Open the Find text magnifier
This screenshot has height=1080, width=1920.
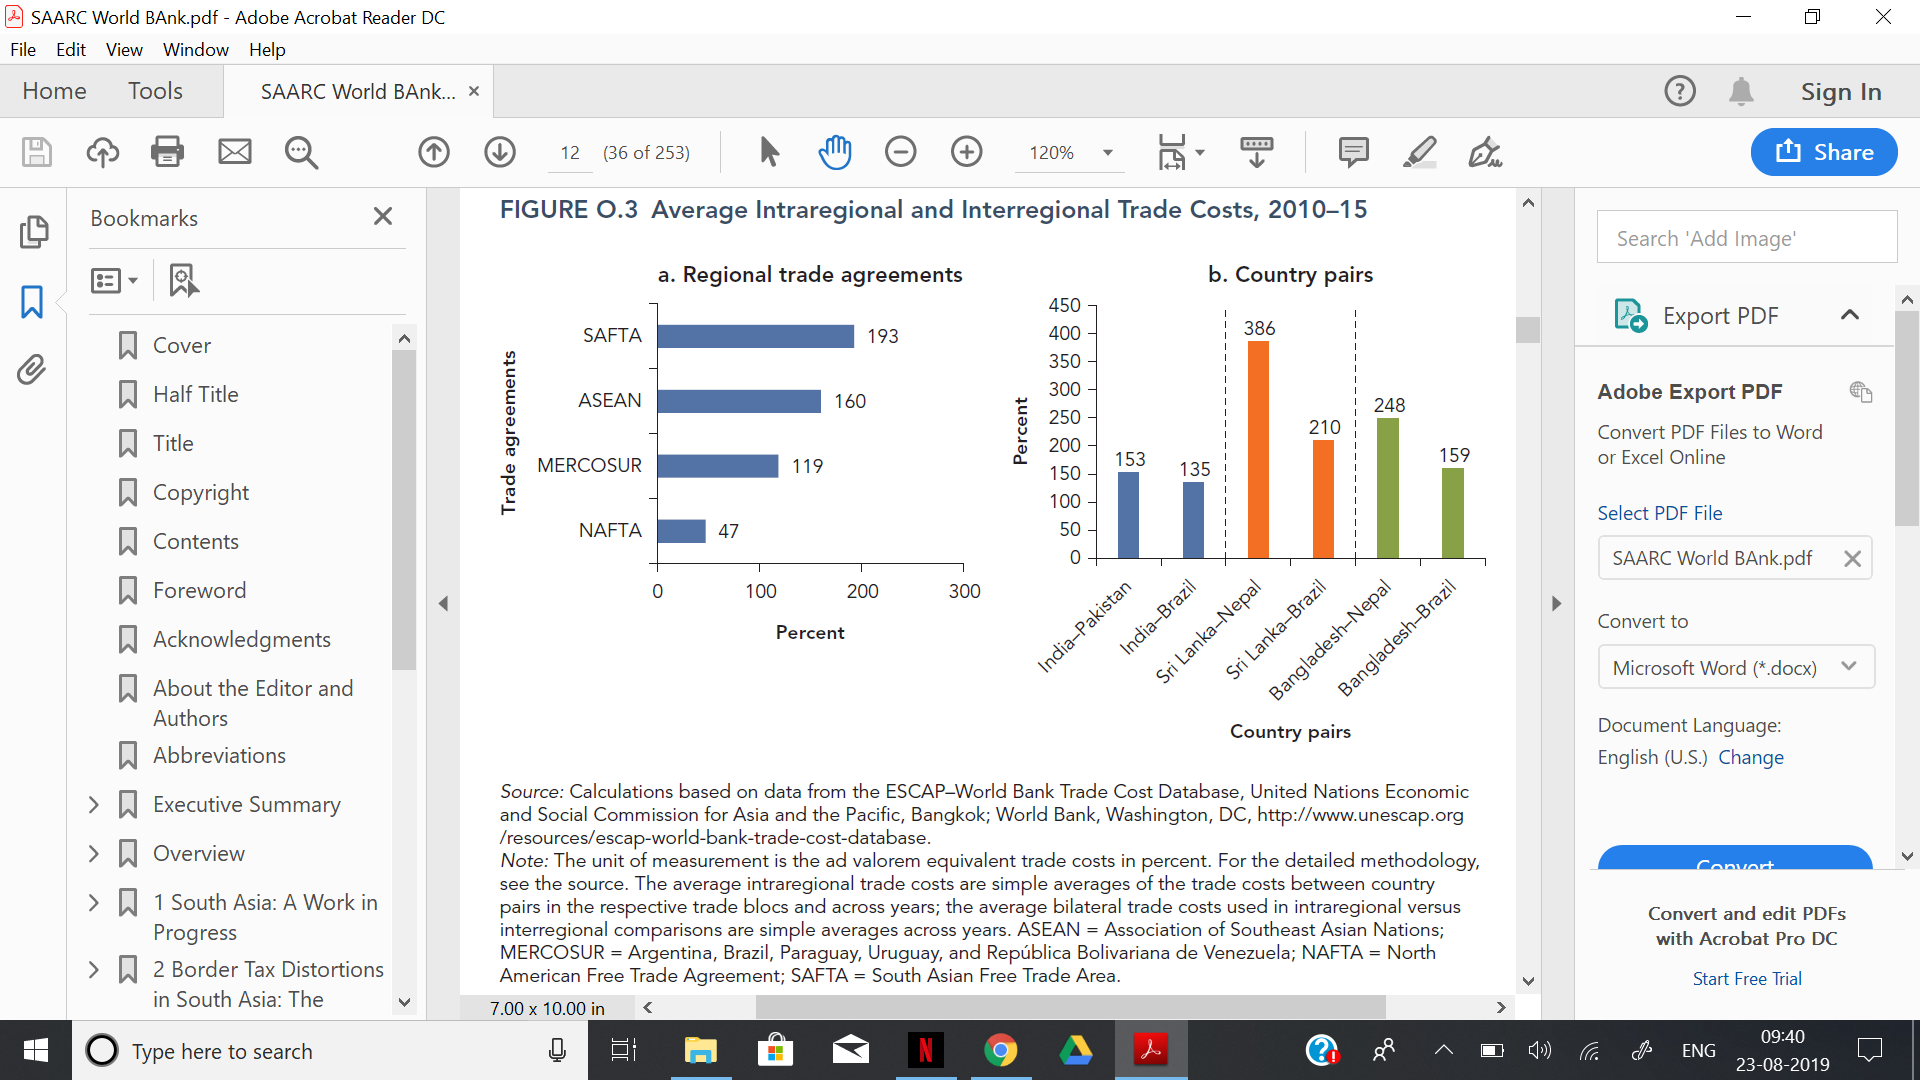tap(301, 152)
